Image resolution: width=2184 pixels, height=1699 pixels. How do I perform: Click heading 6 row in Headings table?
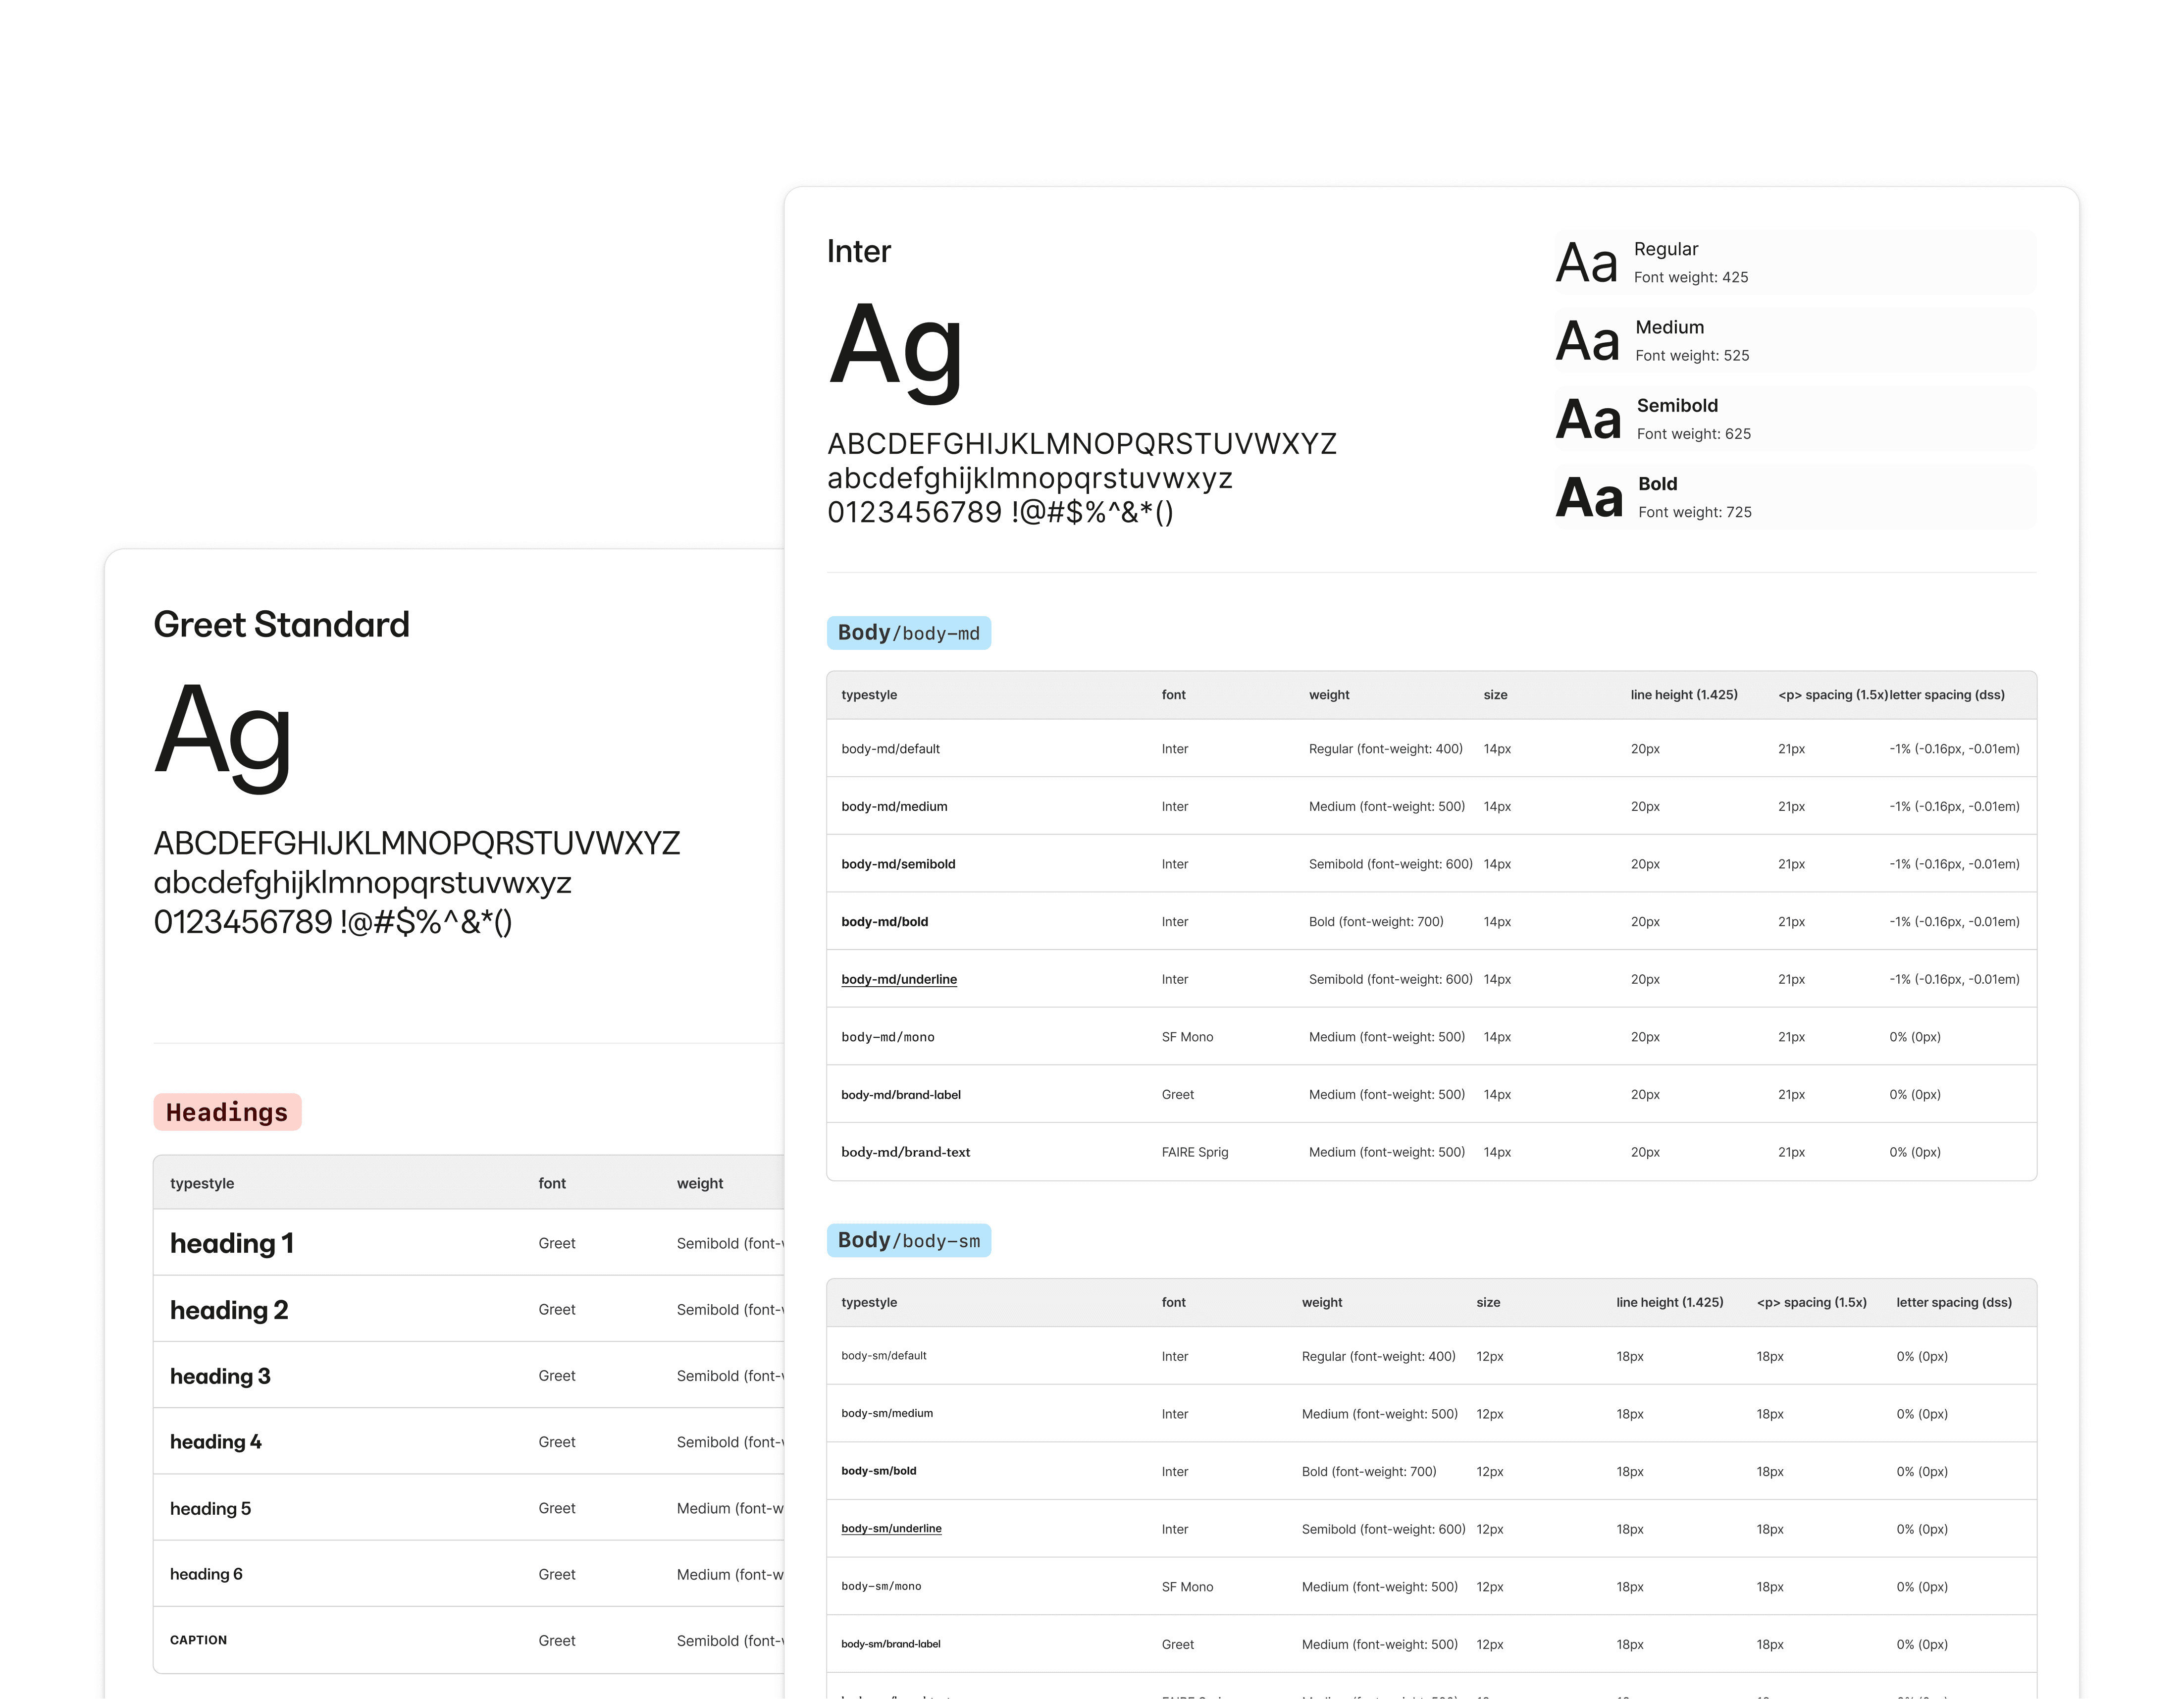click(x=469, y=1574)
